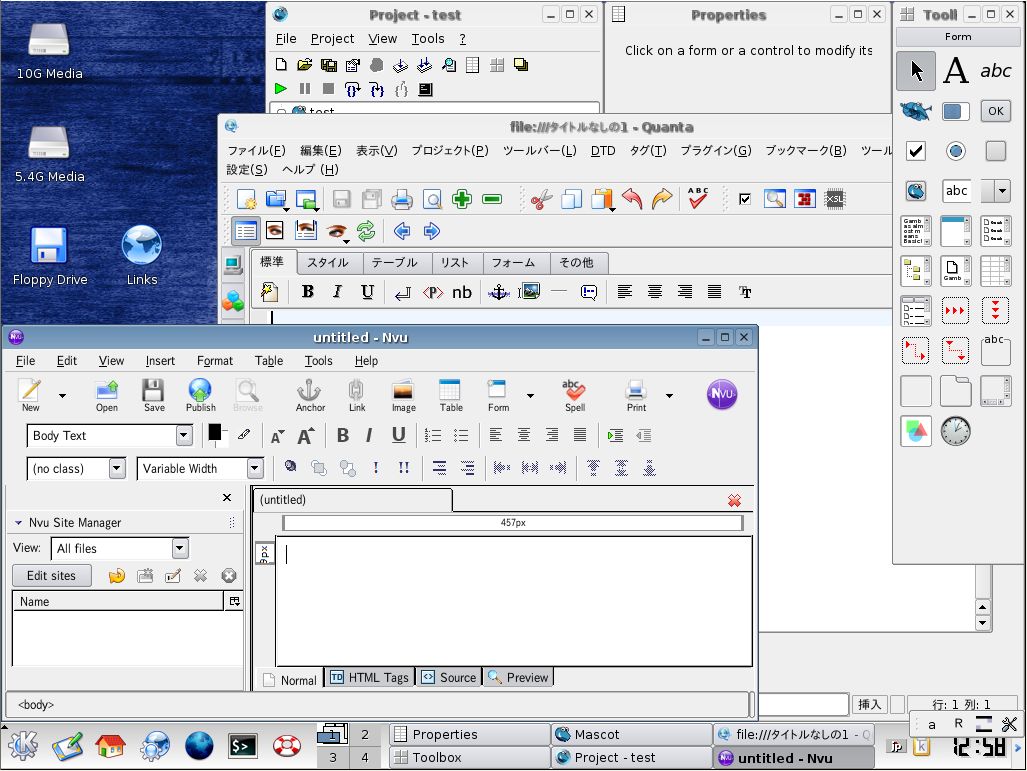Click the Anchor icon in Nvu toolbar

pos(310,395)
